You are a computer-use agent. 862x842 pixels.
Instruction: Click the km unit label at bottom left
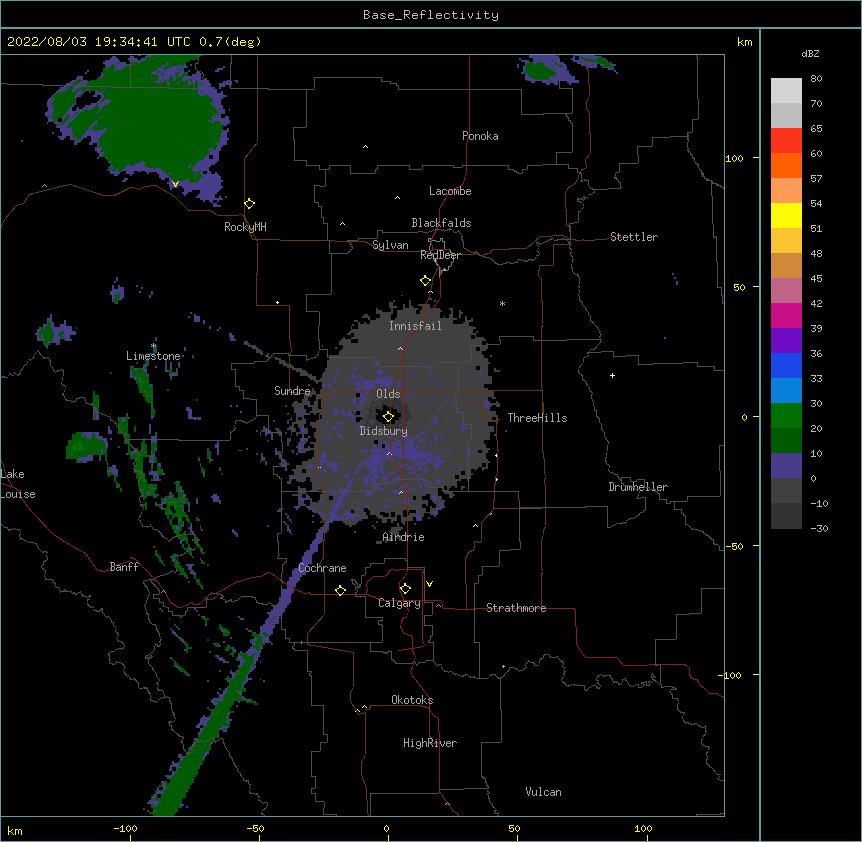15,831
